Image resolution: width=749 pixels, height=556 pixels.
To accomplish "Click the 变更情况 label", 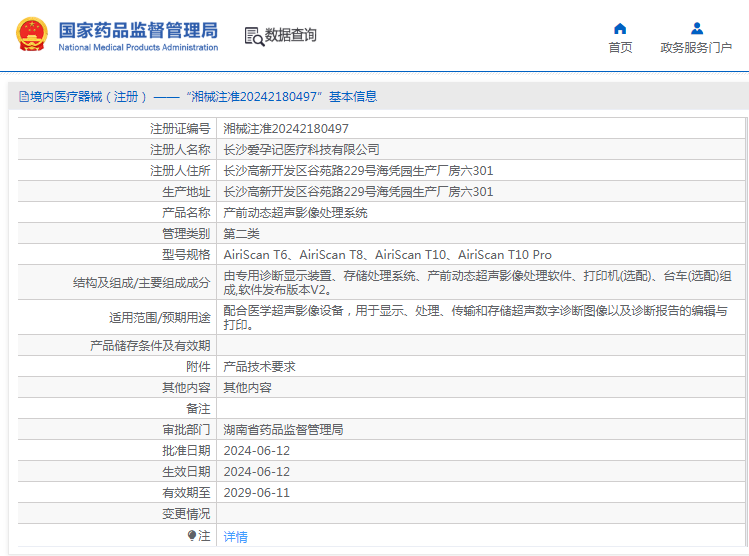I will click(x=186, y=514).
